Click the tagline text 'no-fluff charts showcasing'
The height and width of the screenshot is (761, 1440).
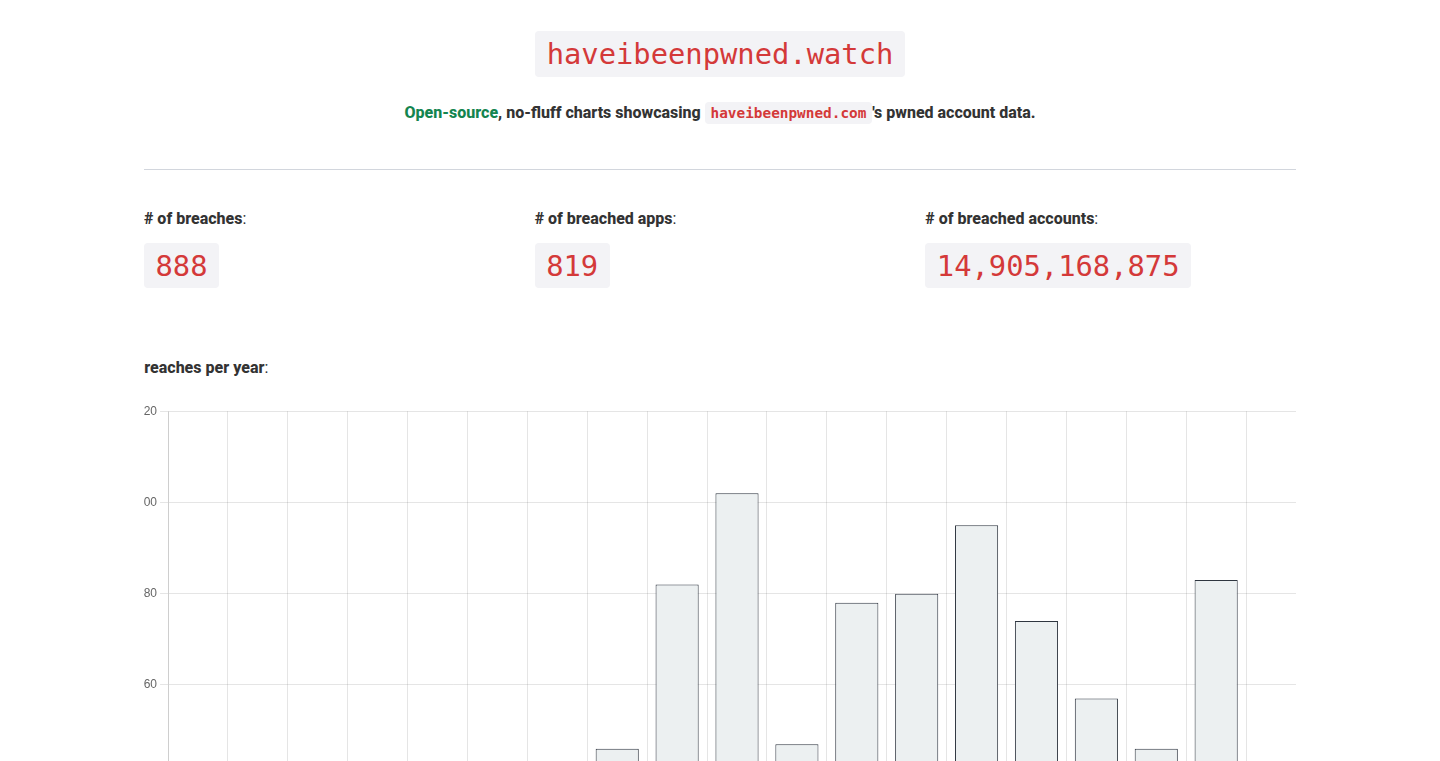[603, 113]
